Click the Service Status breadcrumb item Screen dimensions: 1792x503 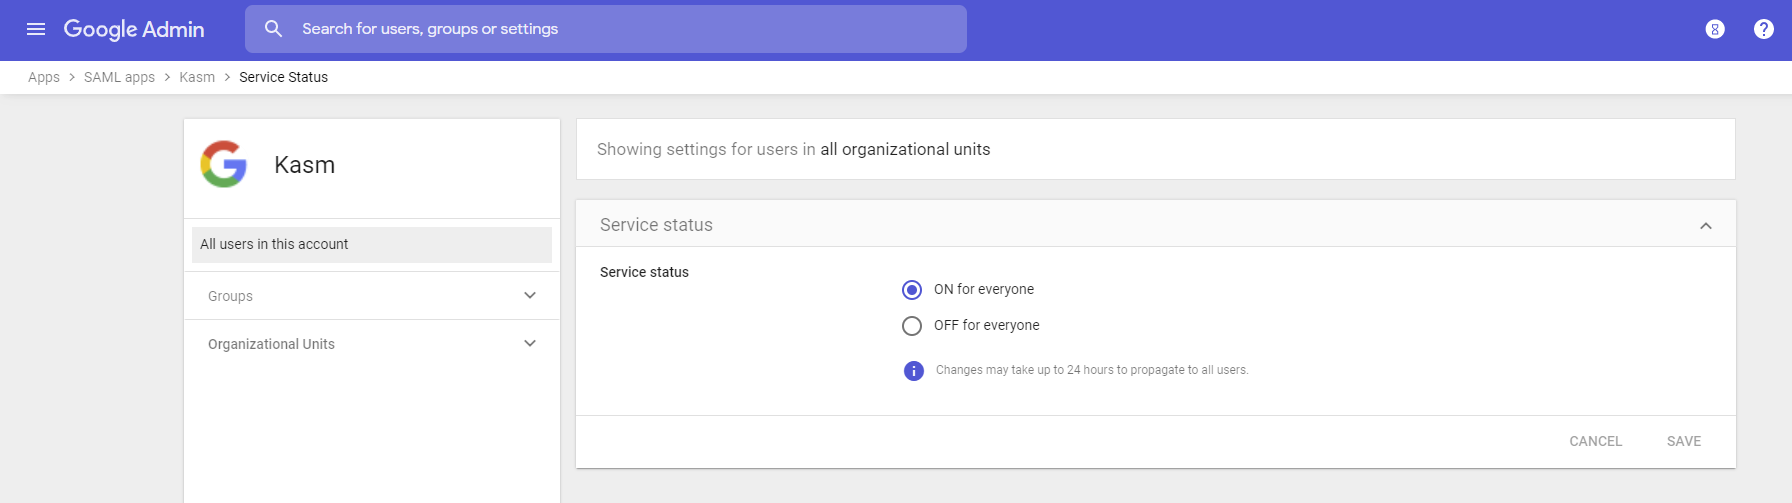[x=283, y=77]
